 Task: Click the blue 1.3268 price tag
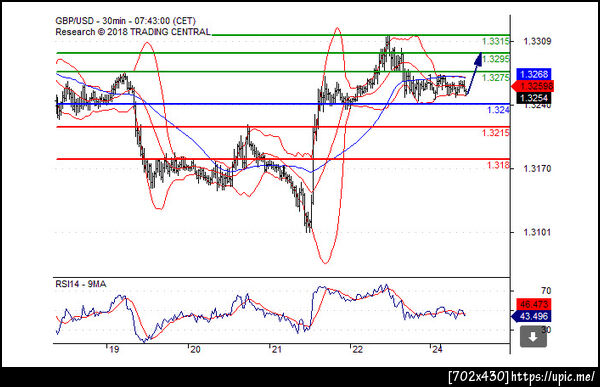pyautogui.click(x=534, y=74)
